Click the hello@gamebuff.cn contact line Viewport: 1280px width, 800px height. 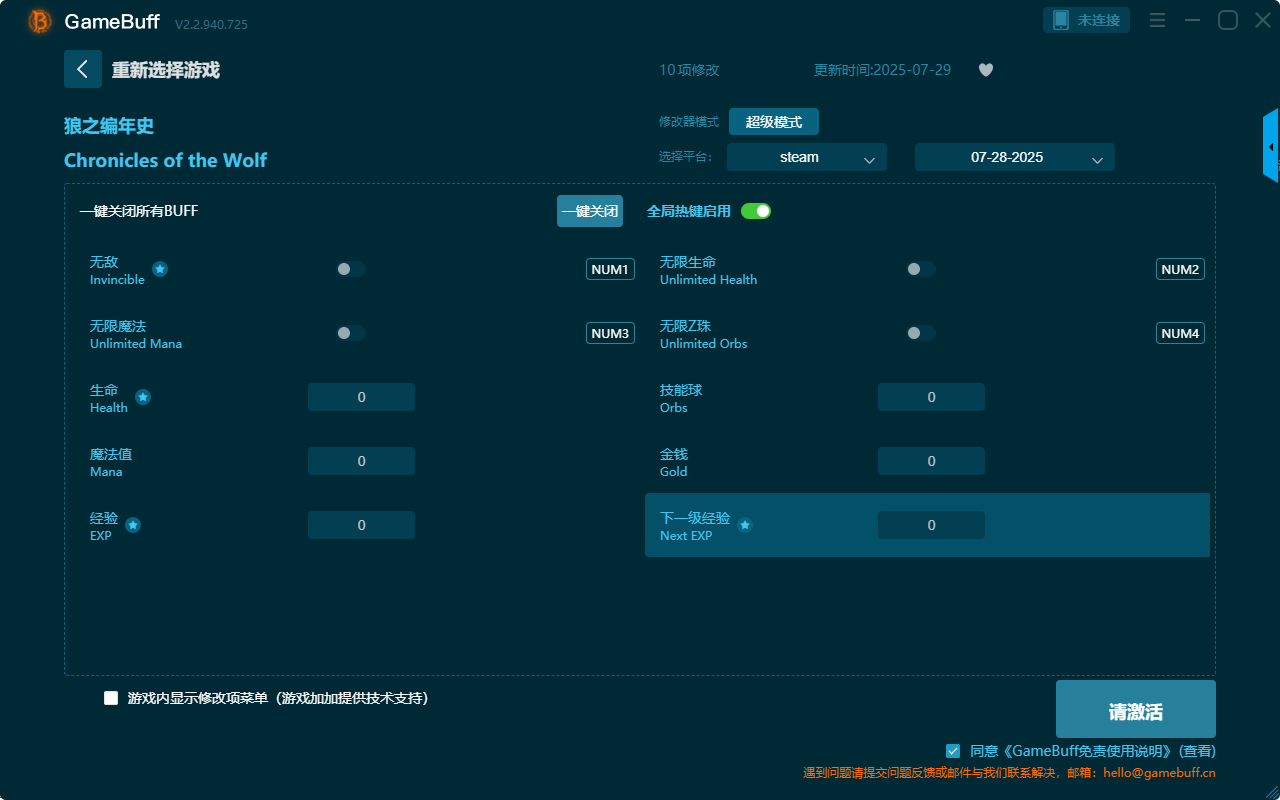pyautogui.click(x=1009, y=773)
